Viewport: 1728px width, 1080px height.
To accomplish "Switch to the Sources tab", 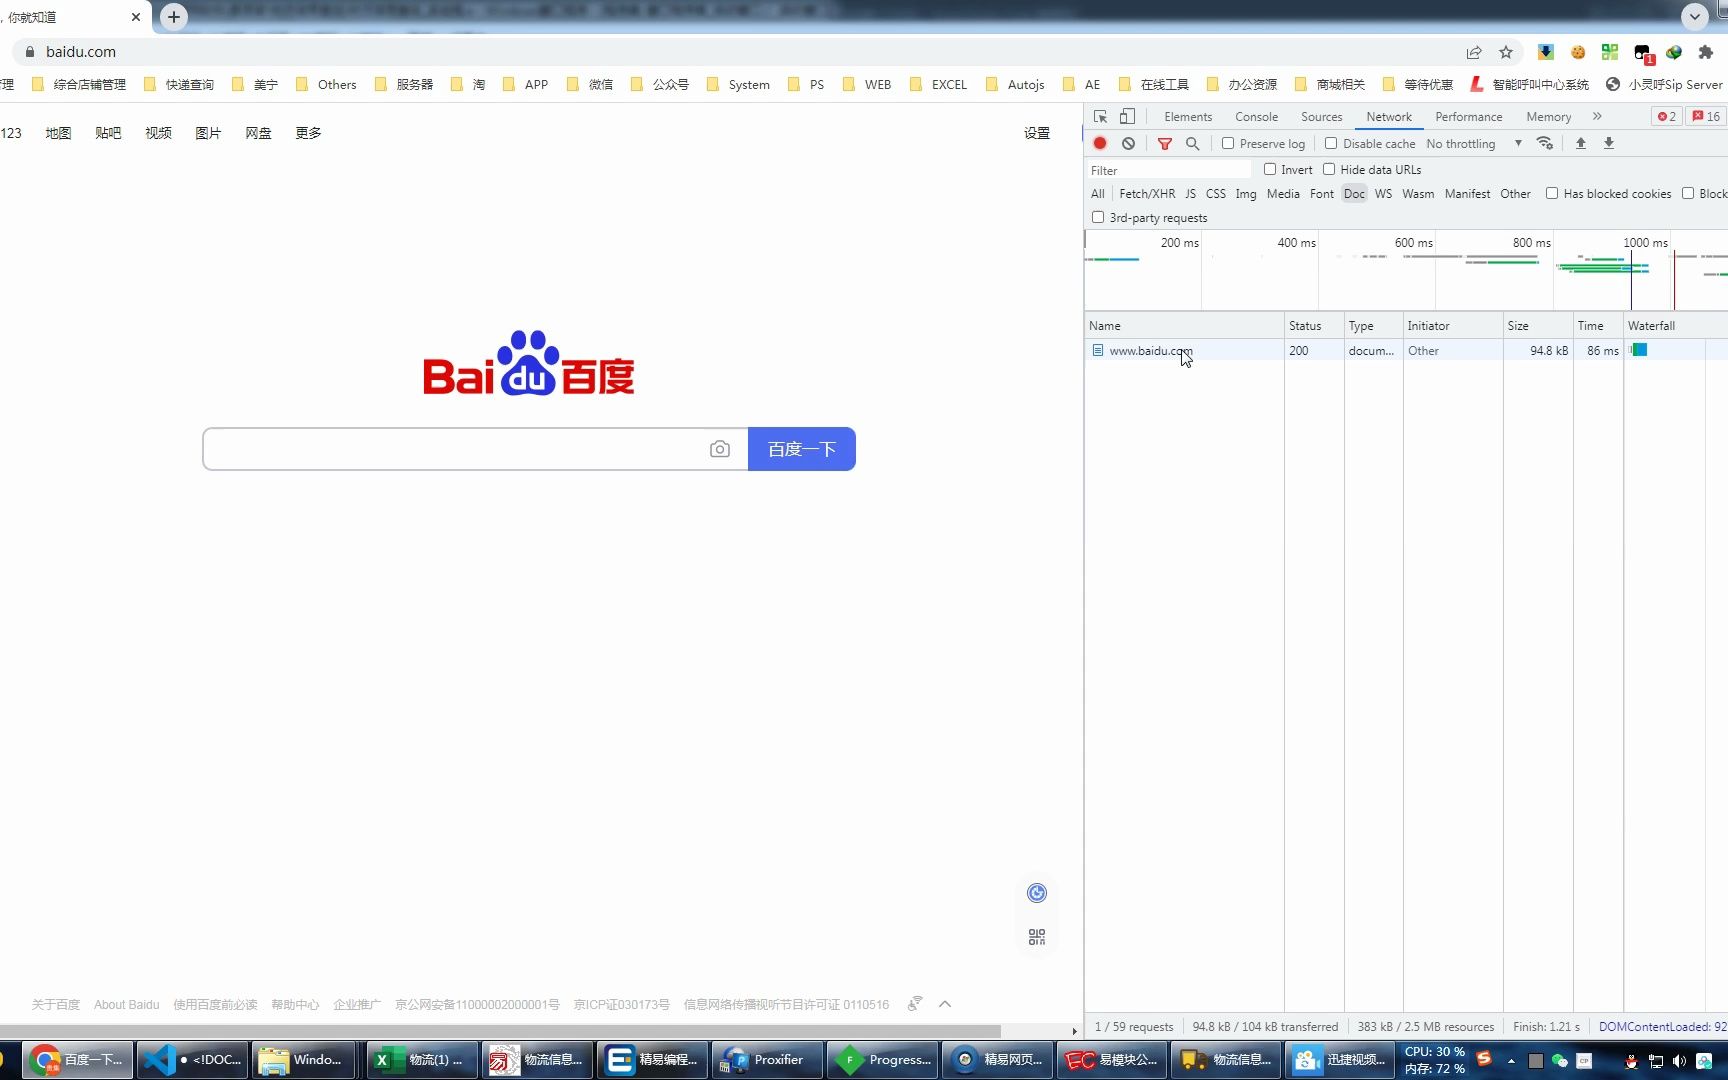I will tap(1321, 116).
